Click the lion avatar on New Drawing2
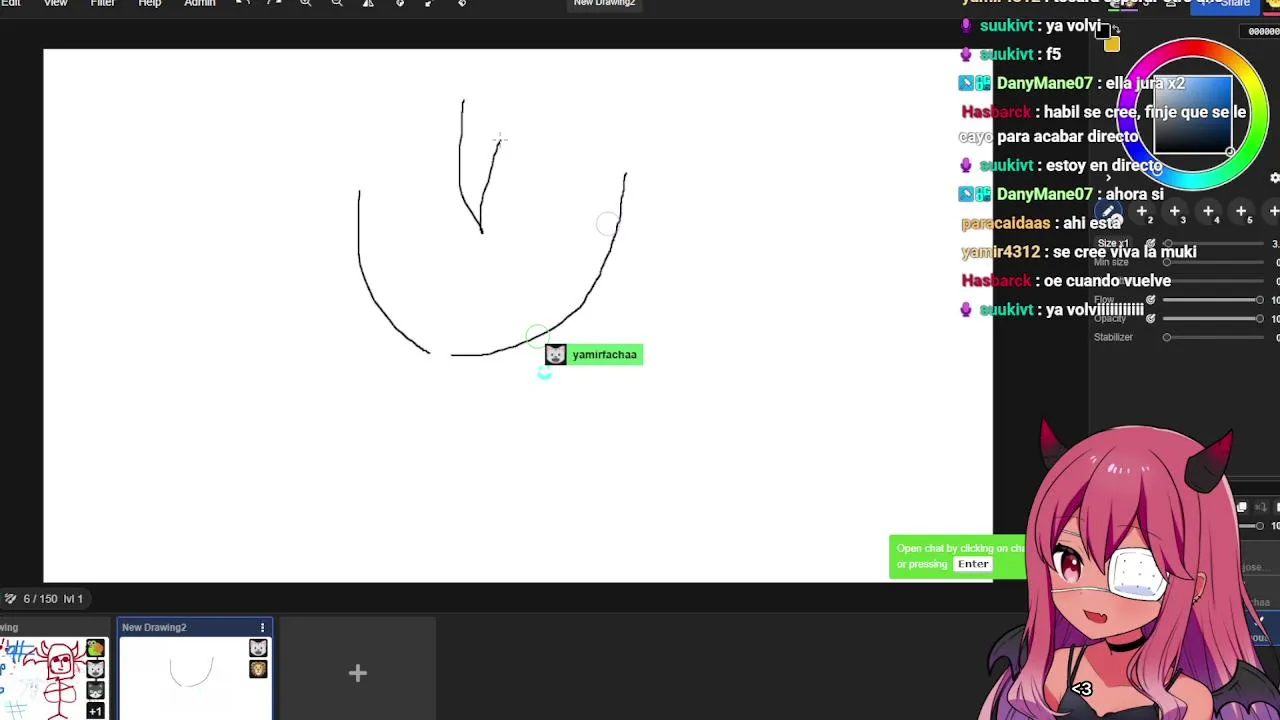Screen dimensions: 1280x720 (258, 669)
